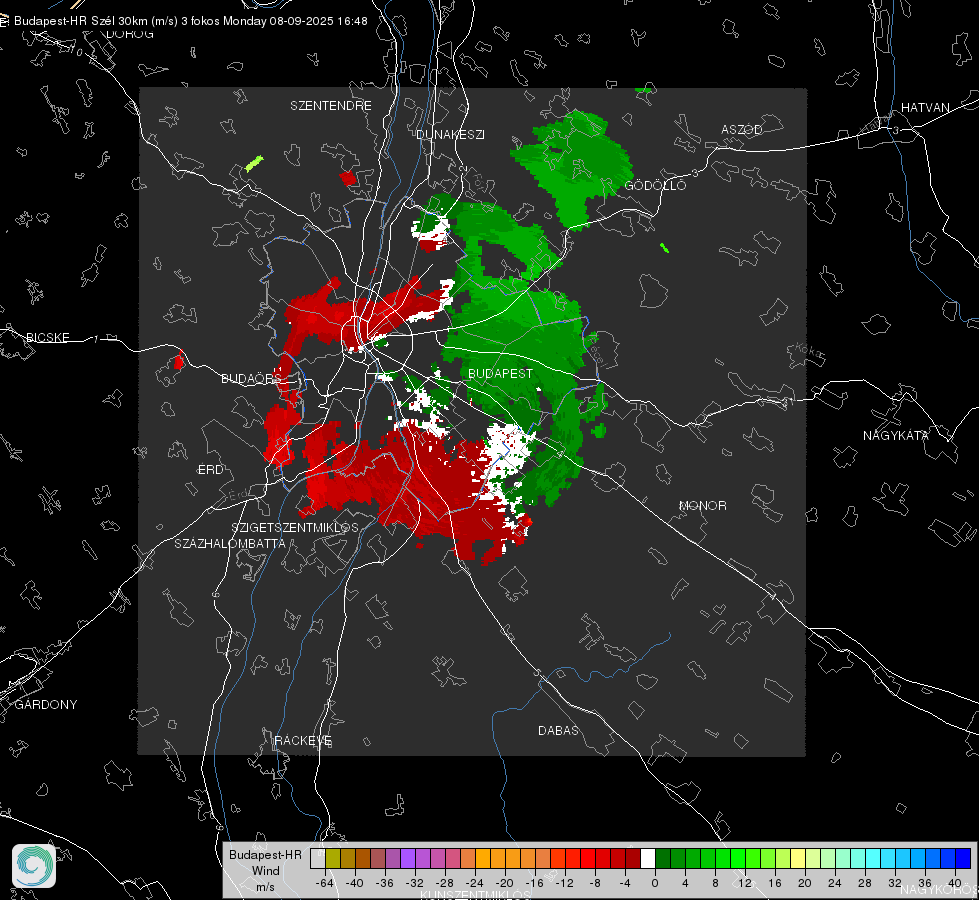Click the white zero-velocity swatch in the legend
This screenshot has width=979, height=900.
[x=648, y=858]
